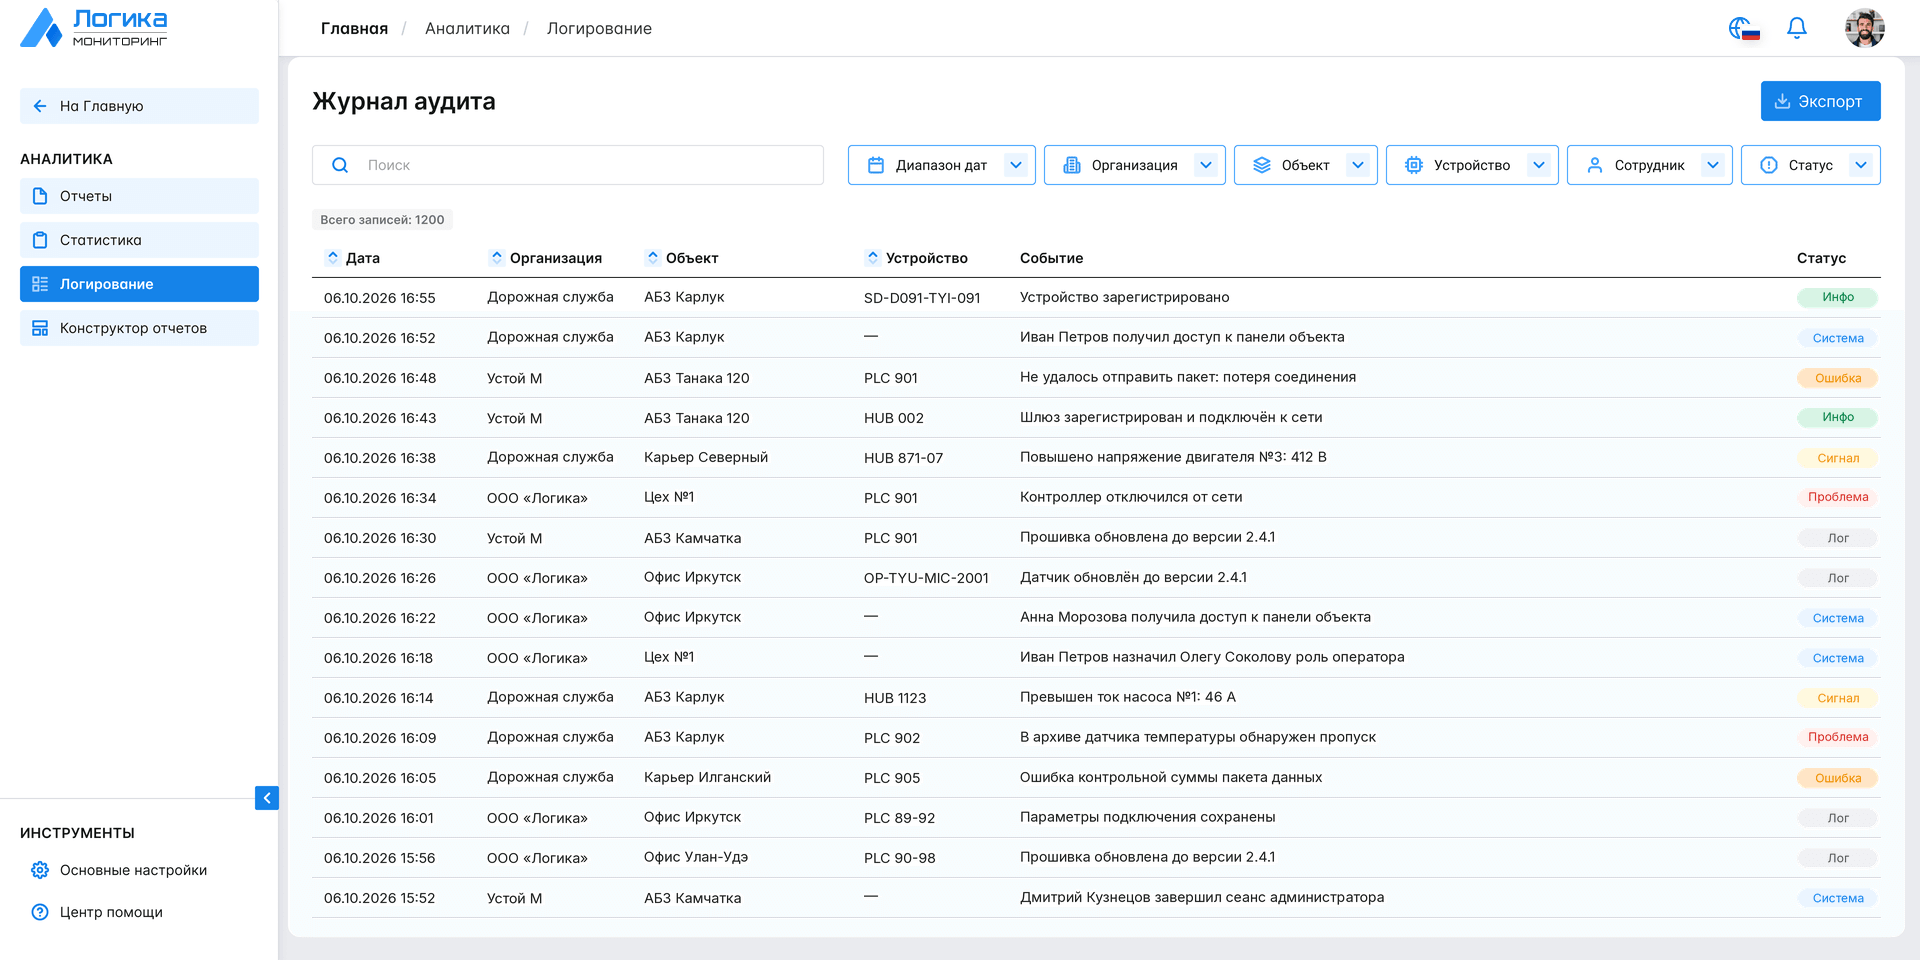Click device cell SD-D091-TYI-091
This screenshot has width=1920, height=960.
pyautogui.click(x=922, y=298)
